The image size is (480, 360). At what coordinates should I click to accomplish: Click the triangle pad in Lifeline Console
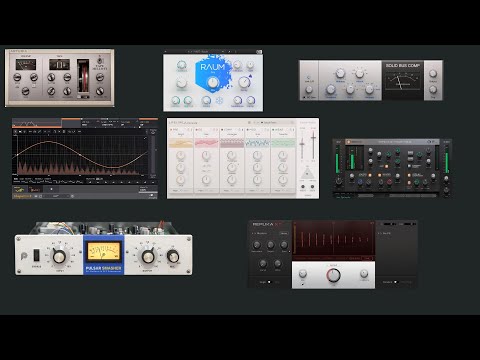pyautogui.click(x=307, y=174)
